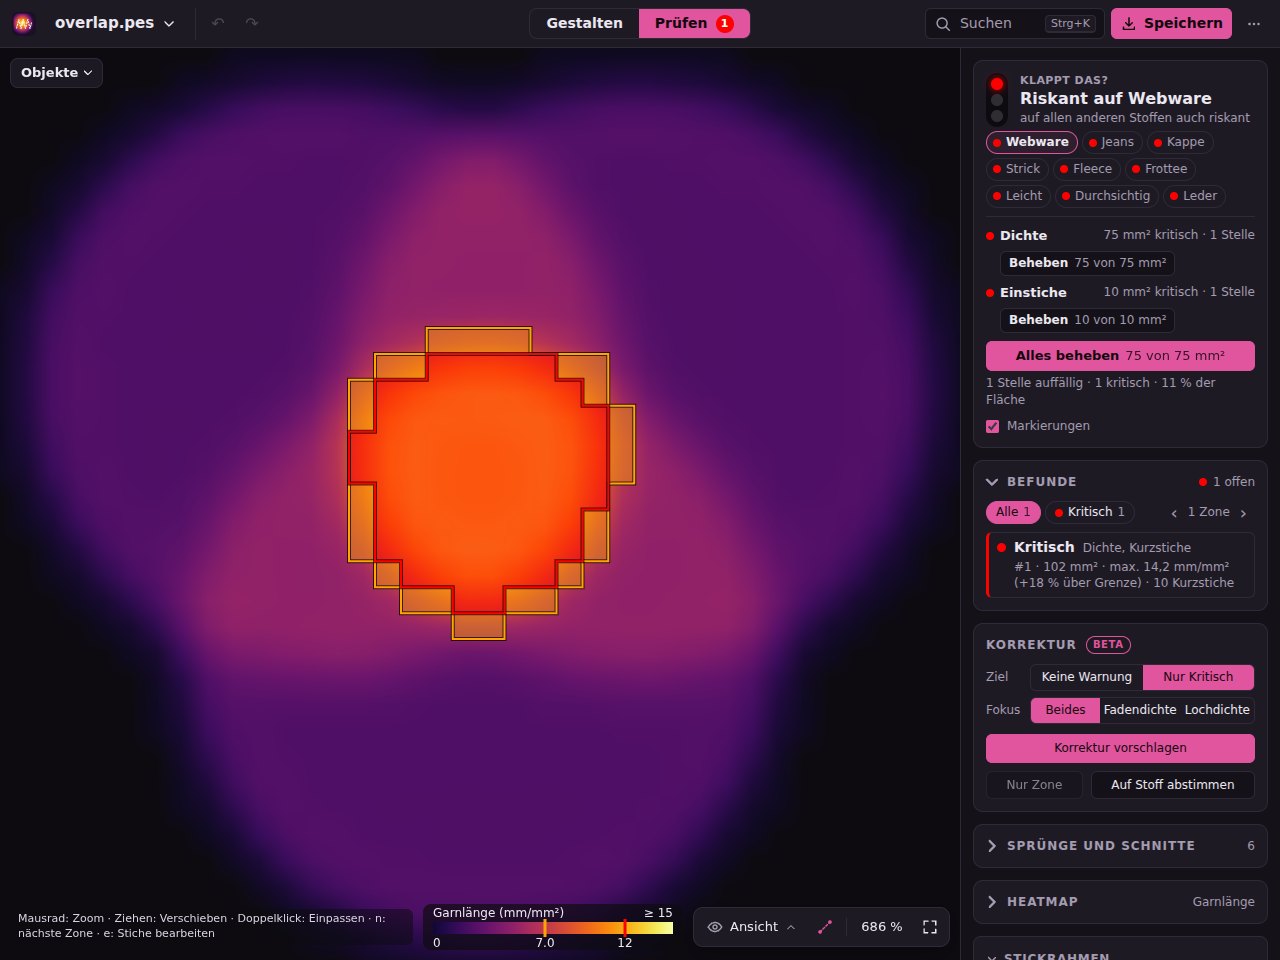Go to the previous zone
Screen dimensions: 1280x960
click(1174, 513)
